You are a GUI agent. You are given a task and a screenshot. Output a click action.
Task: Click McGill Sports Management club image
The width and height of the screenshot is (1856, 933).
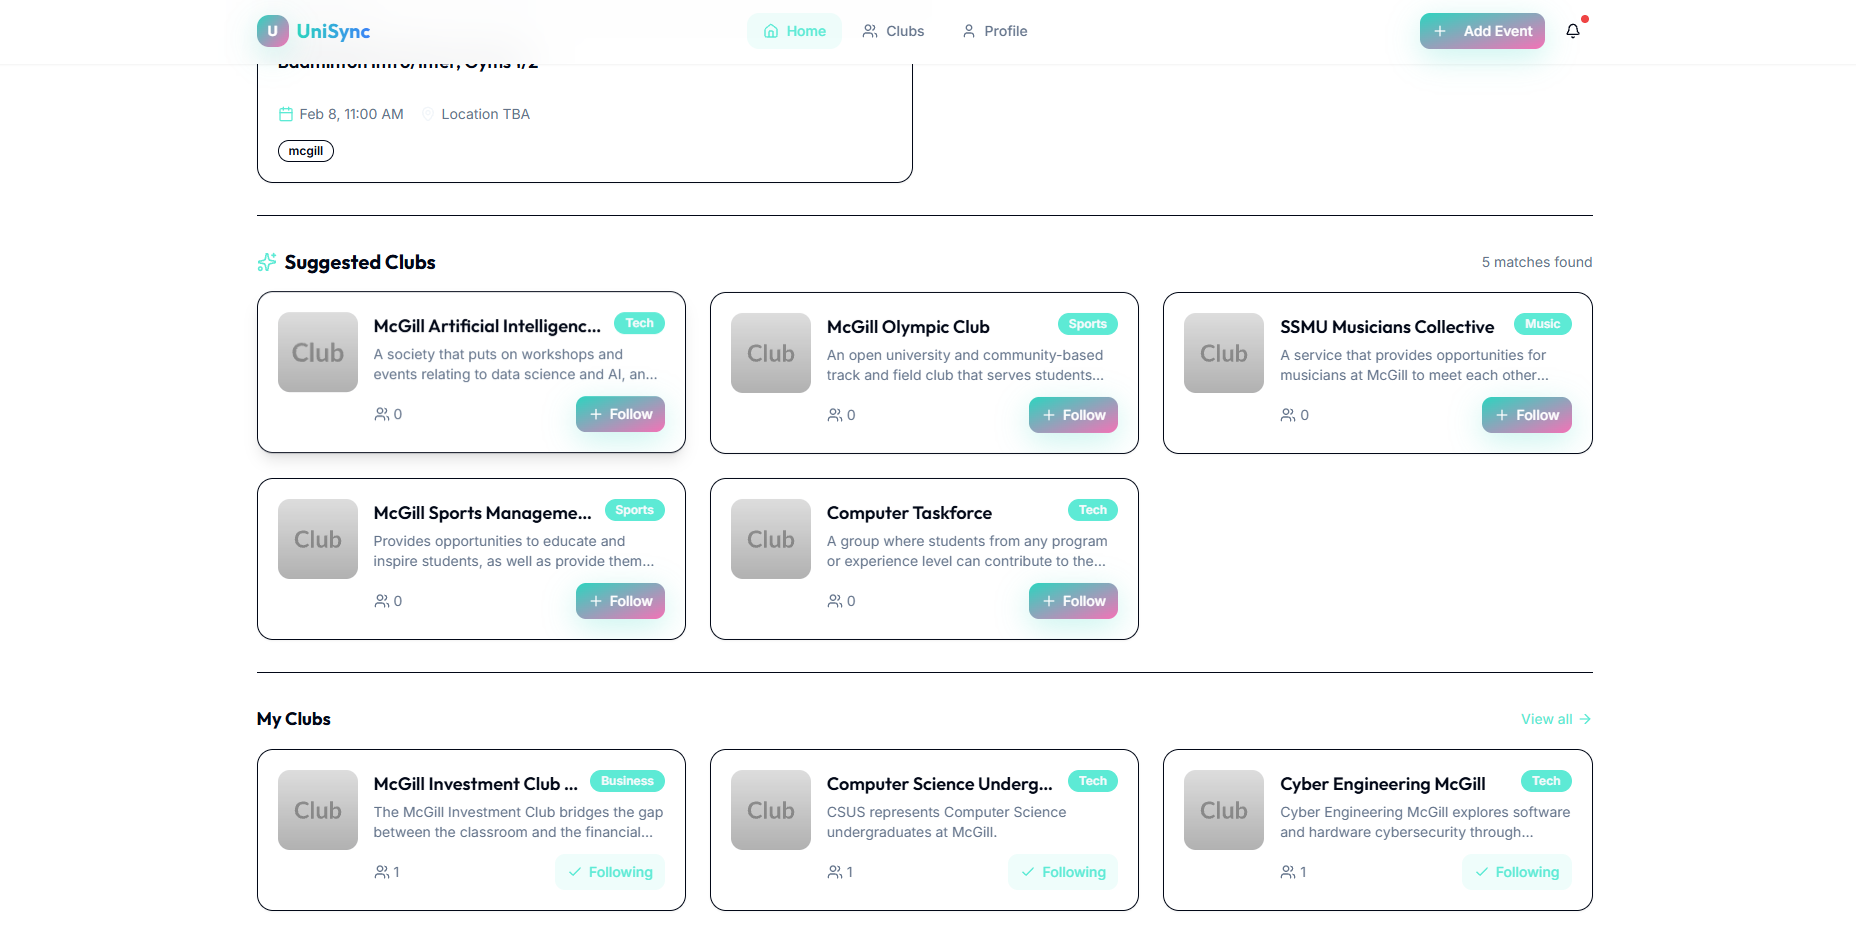coord(318,539)
